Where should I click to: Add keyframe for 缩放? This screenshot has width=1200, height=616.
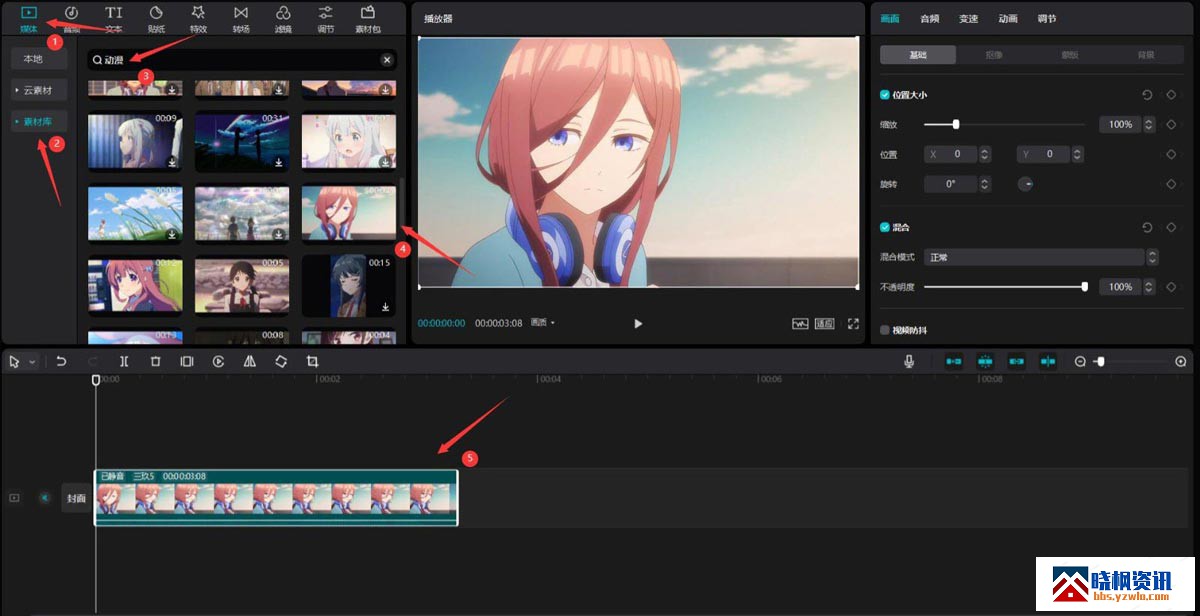tap(1171, 125)
